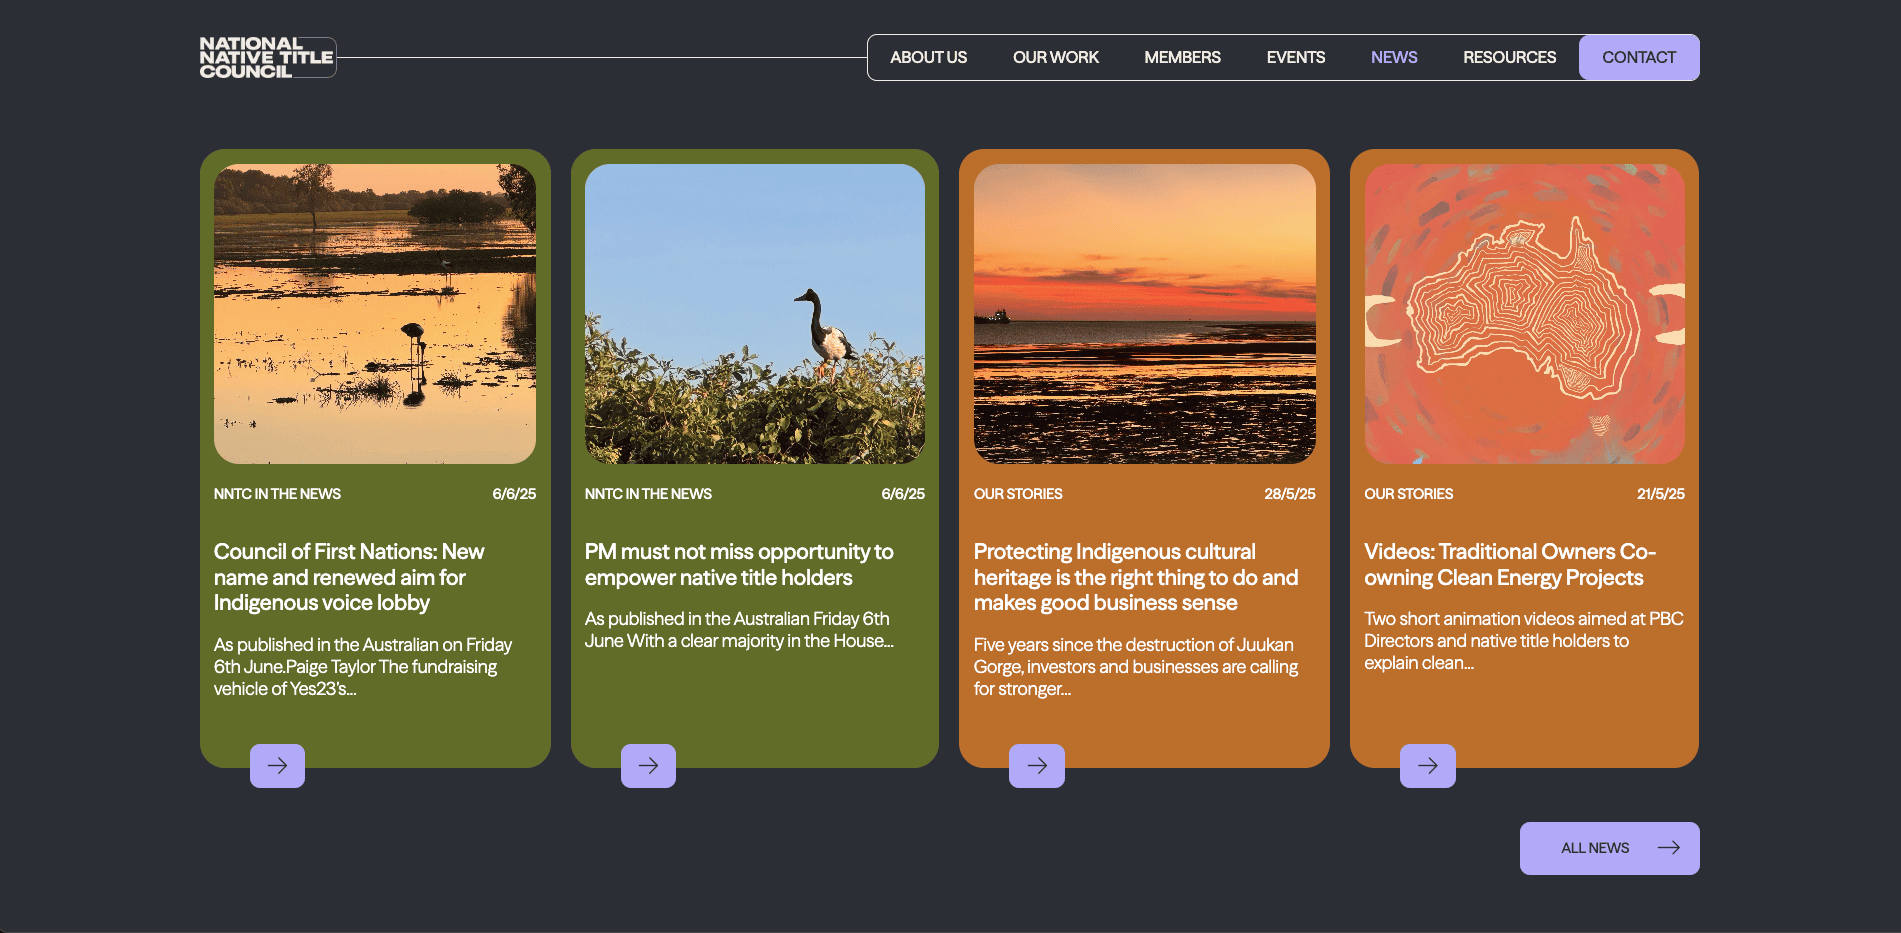Click excerpt 'Two short animation videos aimed at PBC'

coord(1524,641)
